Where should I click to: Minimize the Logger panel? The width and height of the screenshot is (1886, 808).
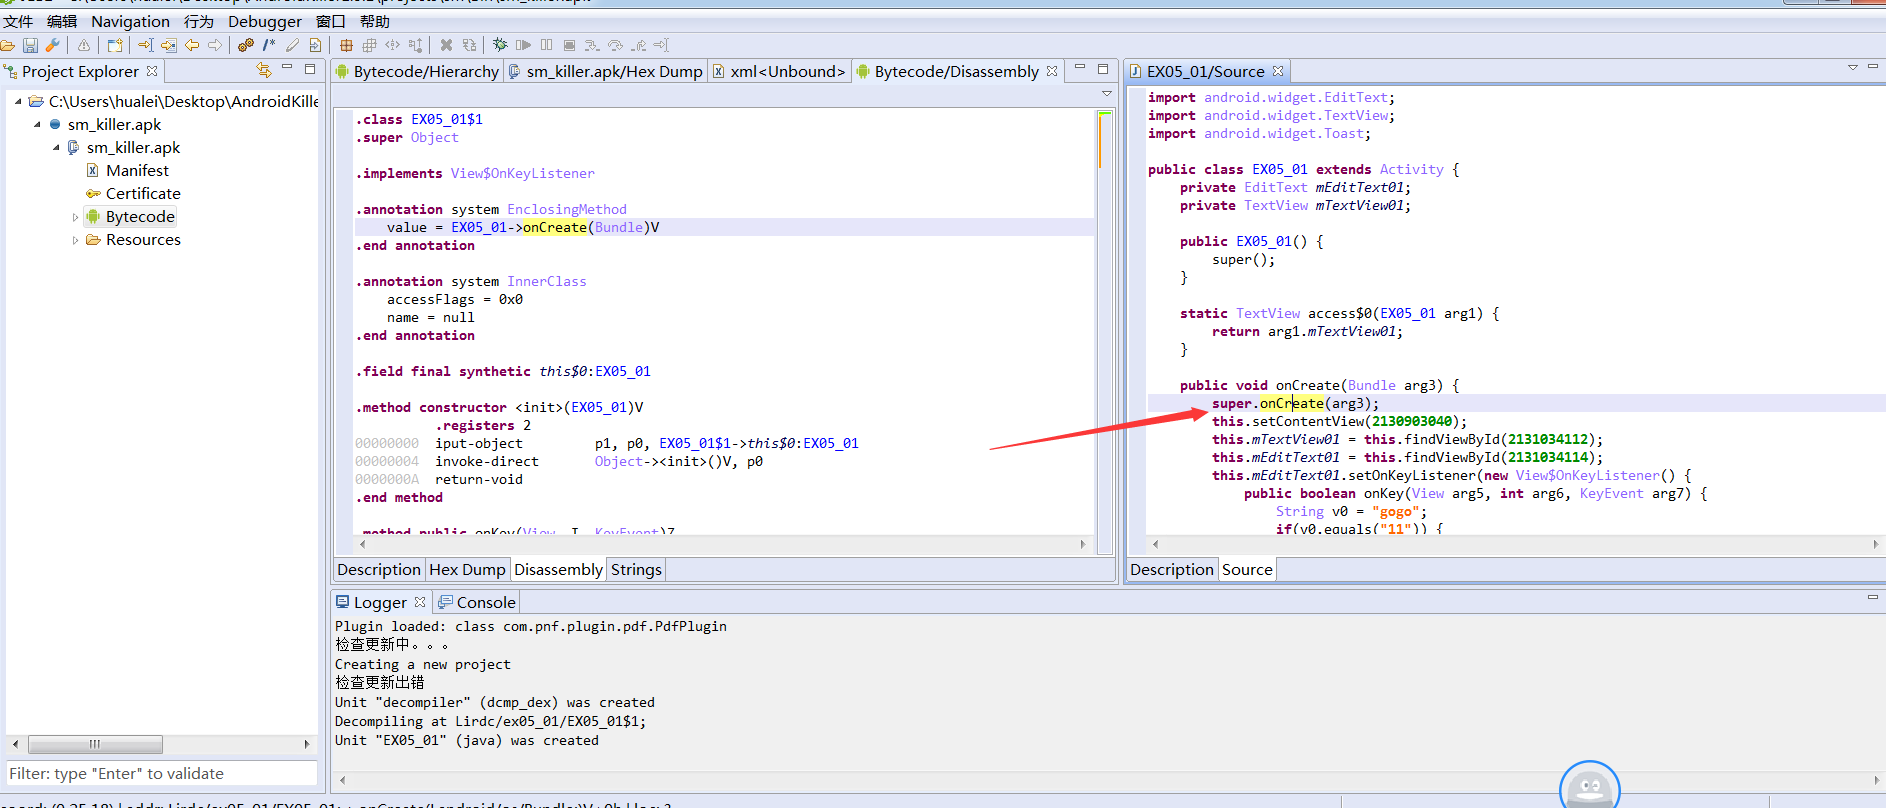coord(1872,597)
